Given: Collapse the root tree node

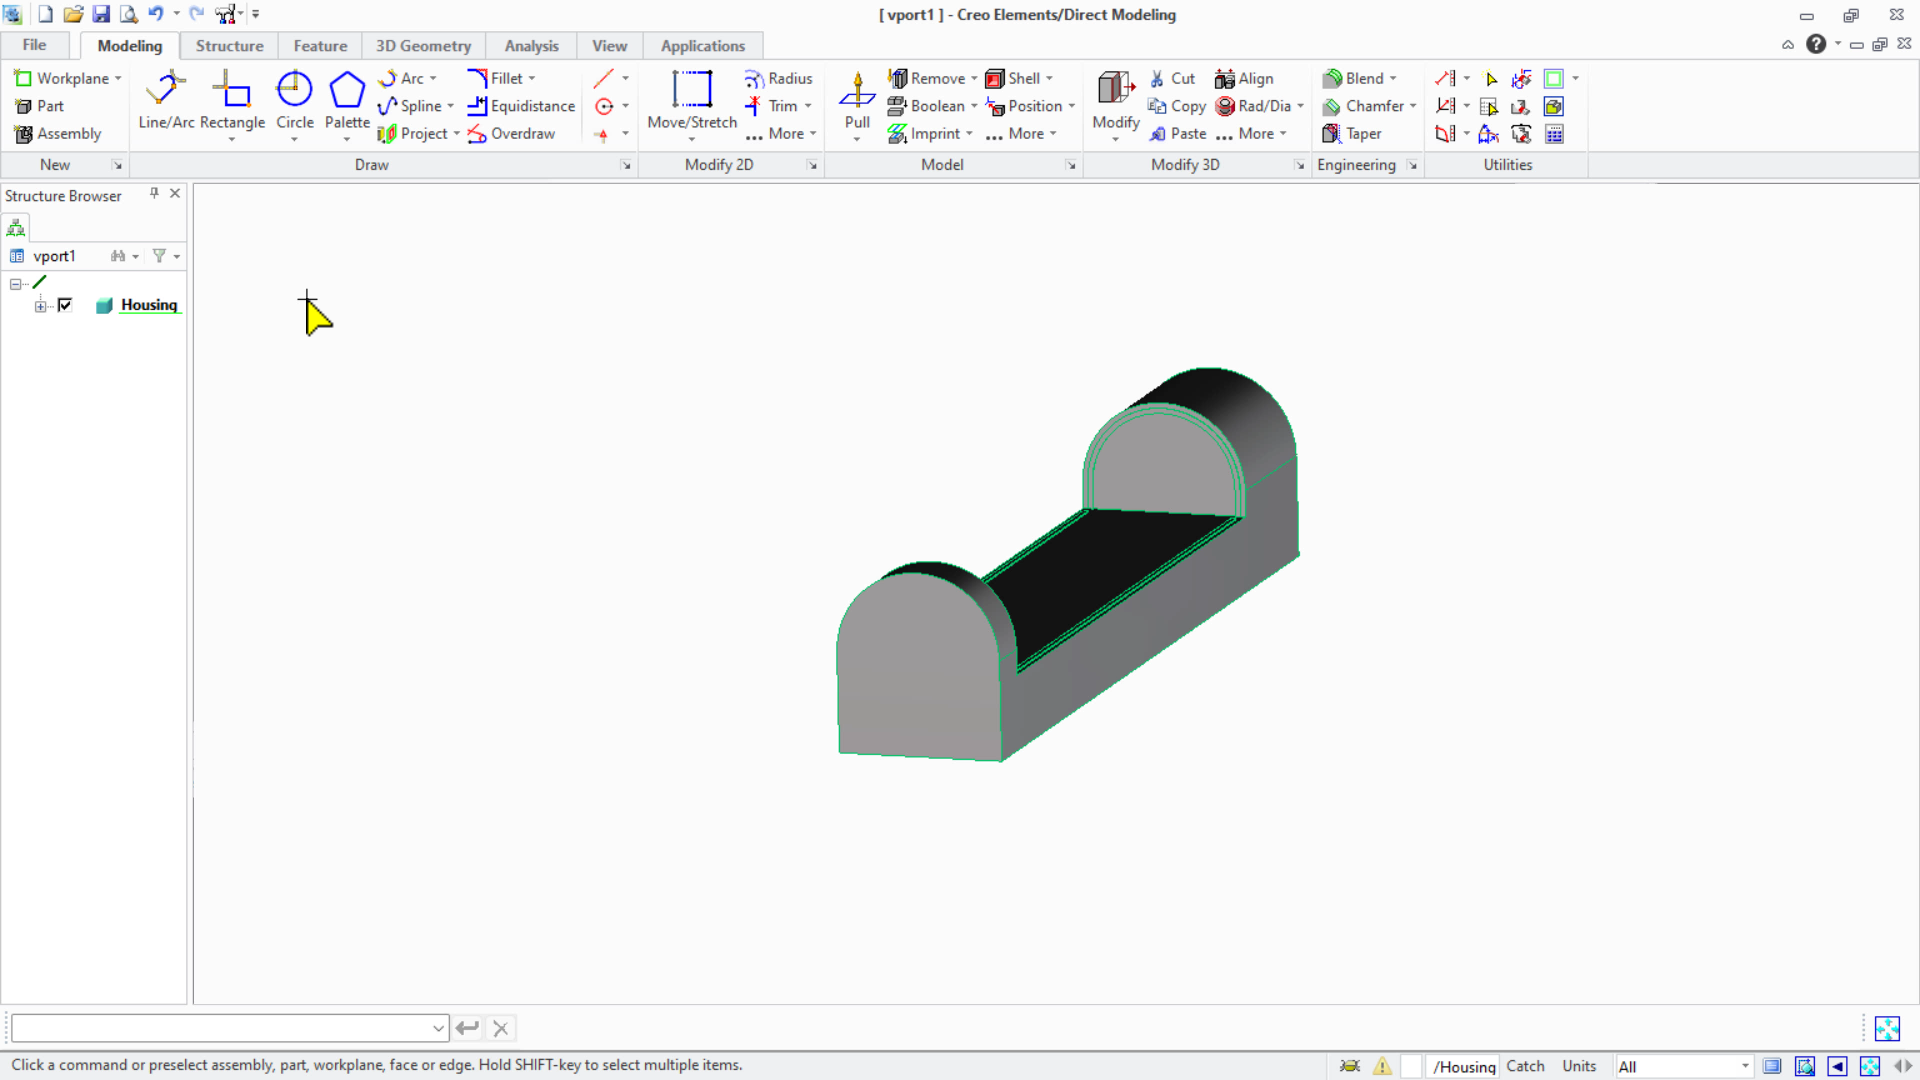Looking at the screenshot, I should 16,284.
